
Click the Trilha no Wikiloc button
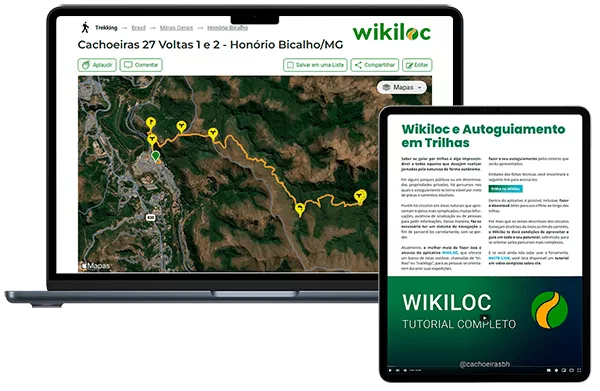point(505,189)
